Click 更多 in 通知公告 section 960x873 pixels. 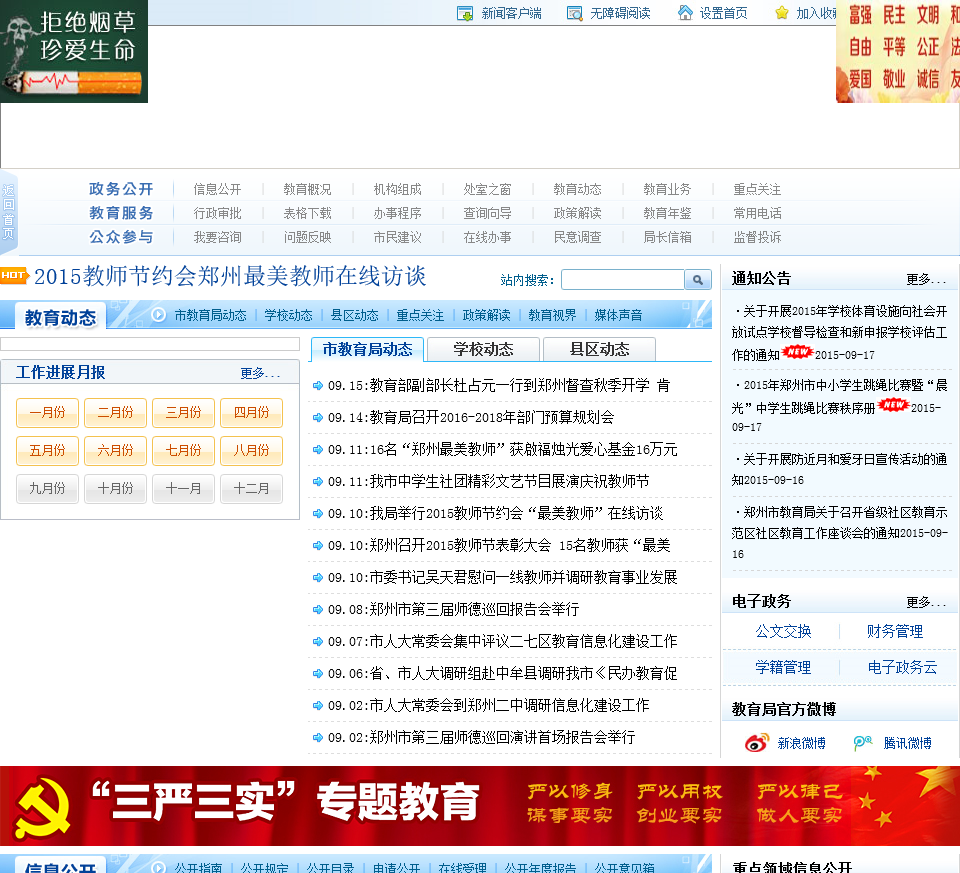click(x=926, y=279)
